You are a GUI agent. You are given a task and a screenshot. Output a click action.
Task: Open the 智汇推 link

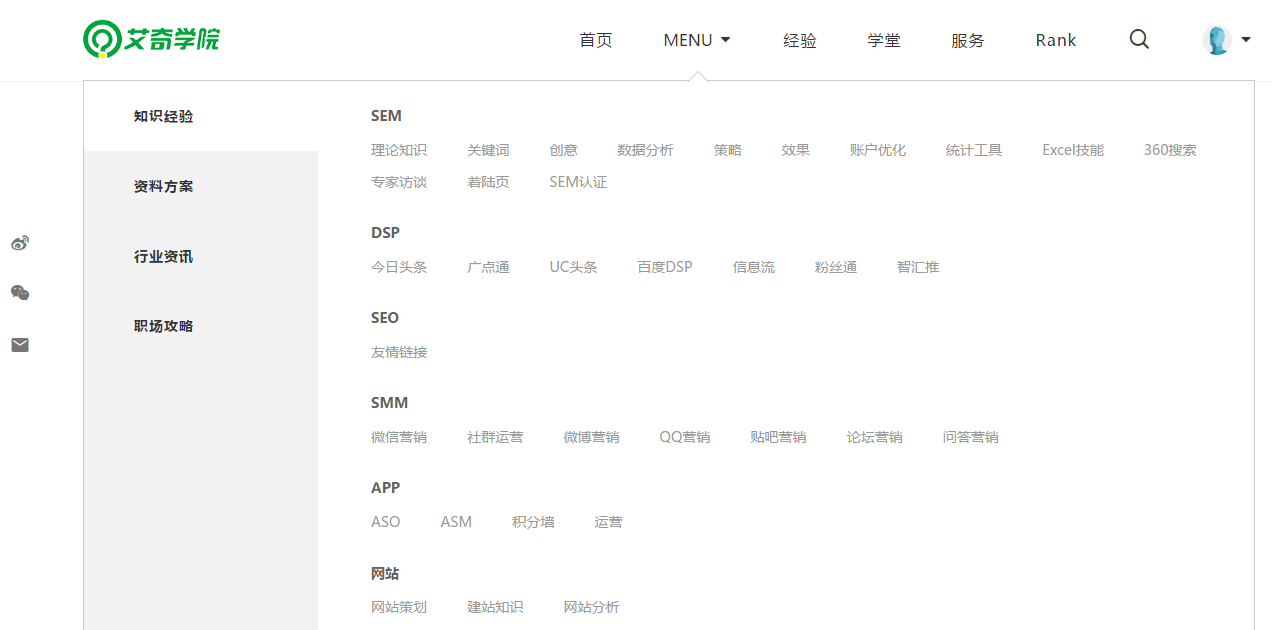tap(918, 267)
